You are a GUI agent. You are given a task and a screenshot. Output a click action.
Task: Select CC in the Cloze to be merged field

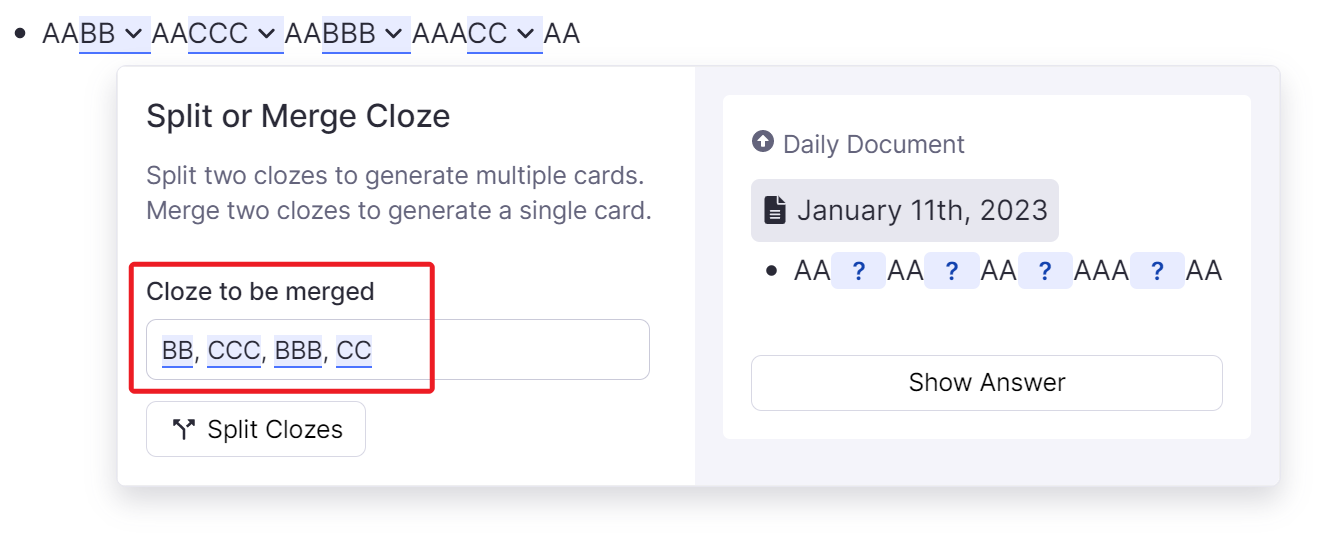coord(354,350)
